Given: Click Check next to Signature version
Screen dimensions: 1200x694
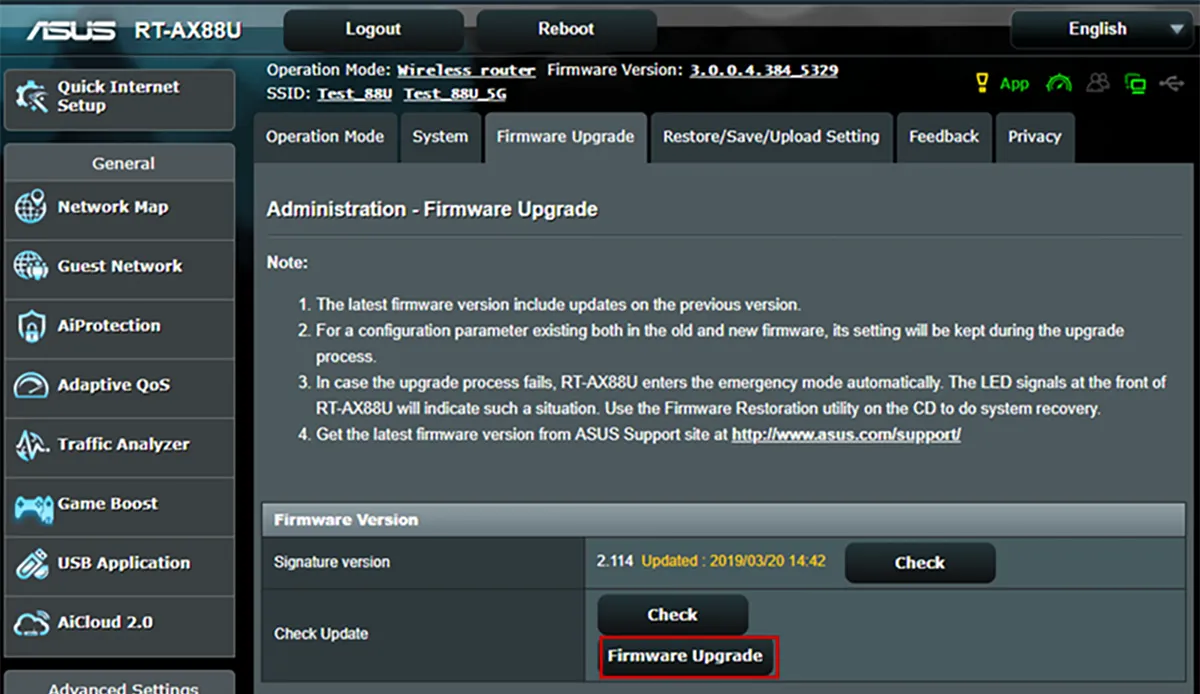Looking at the screenshot, I should 920,563.
